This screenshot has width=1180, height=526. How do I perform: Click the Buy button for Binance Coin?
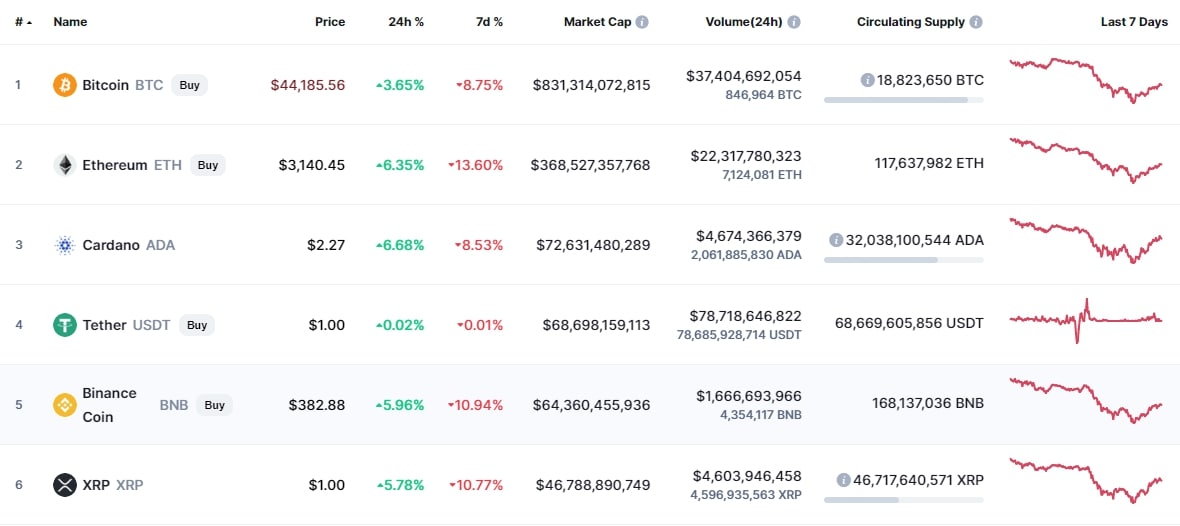[214, 405]
